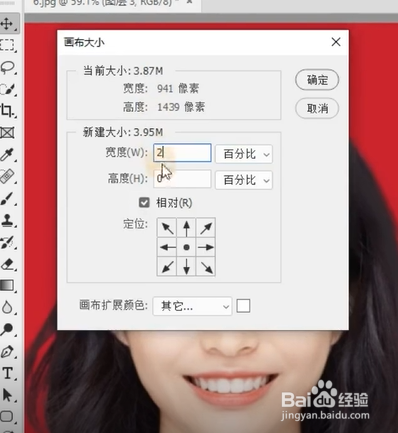Click the 确定 button

click(x=317, y=80)
